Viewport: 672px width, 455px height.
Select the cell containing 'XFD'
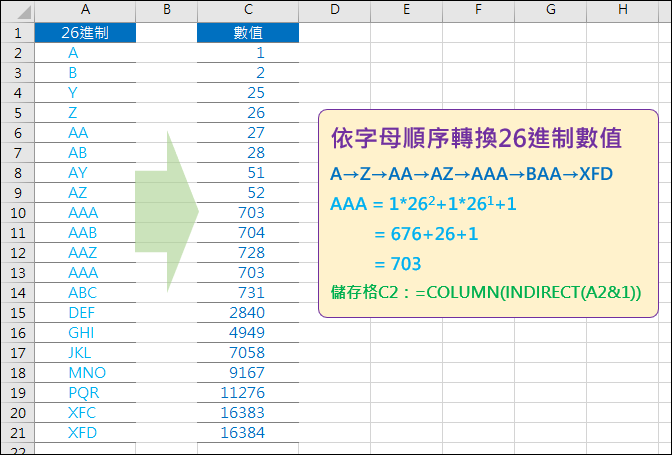click(85, 433)
